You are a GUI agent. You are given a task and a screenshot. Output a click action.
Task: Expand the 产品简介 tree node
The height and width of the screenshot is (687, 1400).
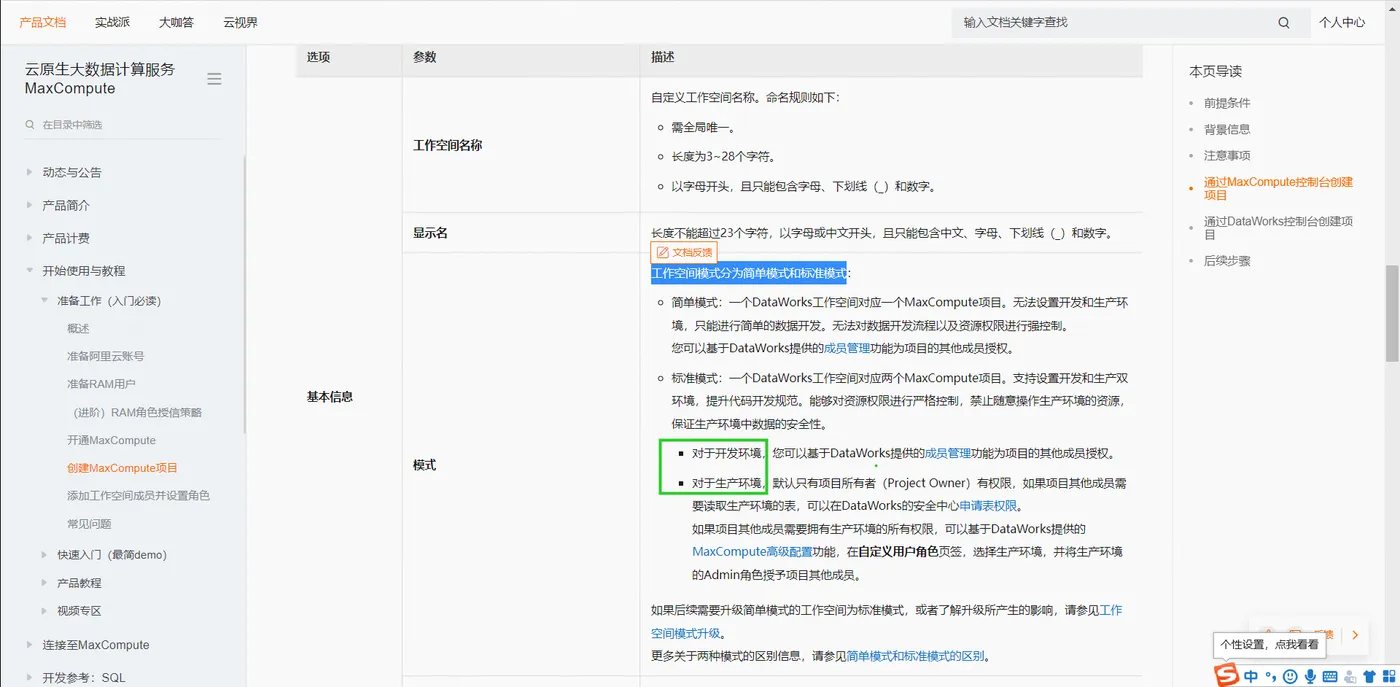tap(30, 205)
